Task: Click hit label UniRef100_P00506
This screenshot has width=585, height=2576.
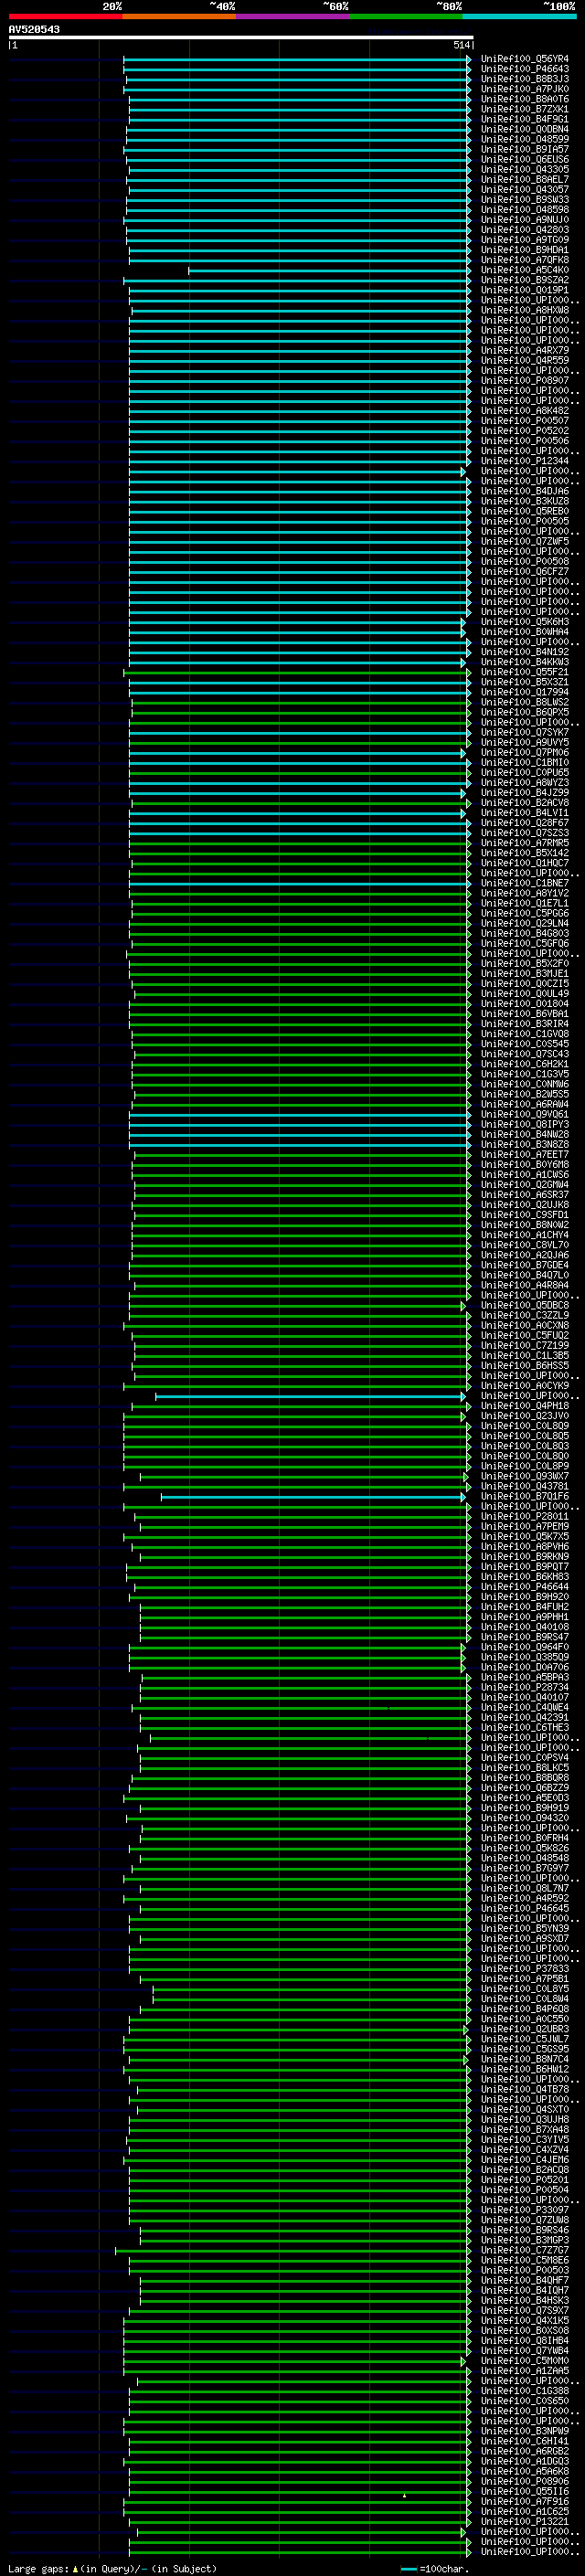Action: click(x=525, y=441)
